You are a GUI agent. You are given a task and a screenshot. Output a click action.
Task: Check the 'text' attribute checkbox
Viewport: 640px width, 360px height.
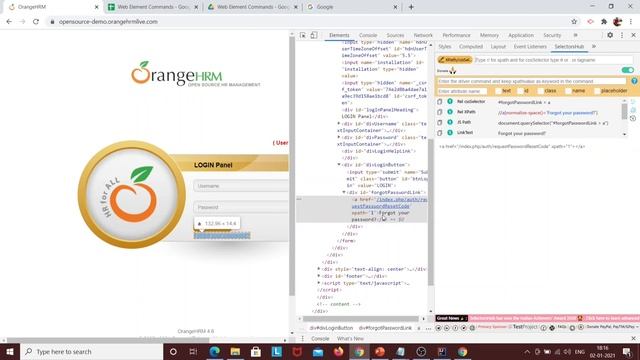[x=498, y=91]
